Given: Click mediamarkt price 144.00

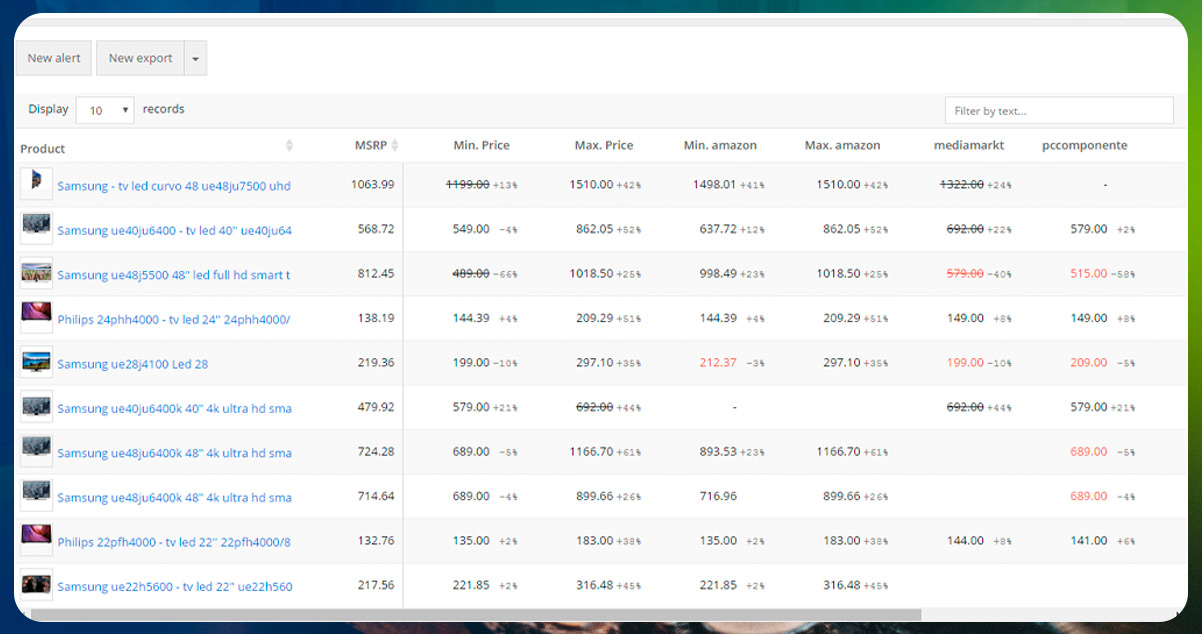Looking at the screenshot, I should pyautogui.click(x=965, y=541).
